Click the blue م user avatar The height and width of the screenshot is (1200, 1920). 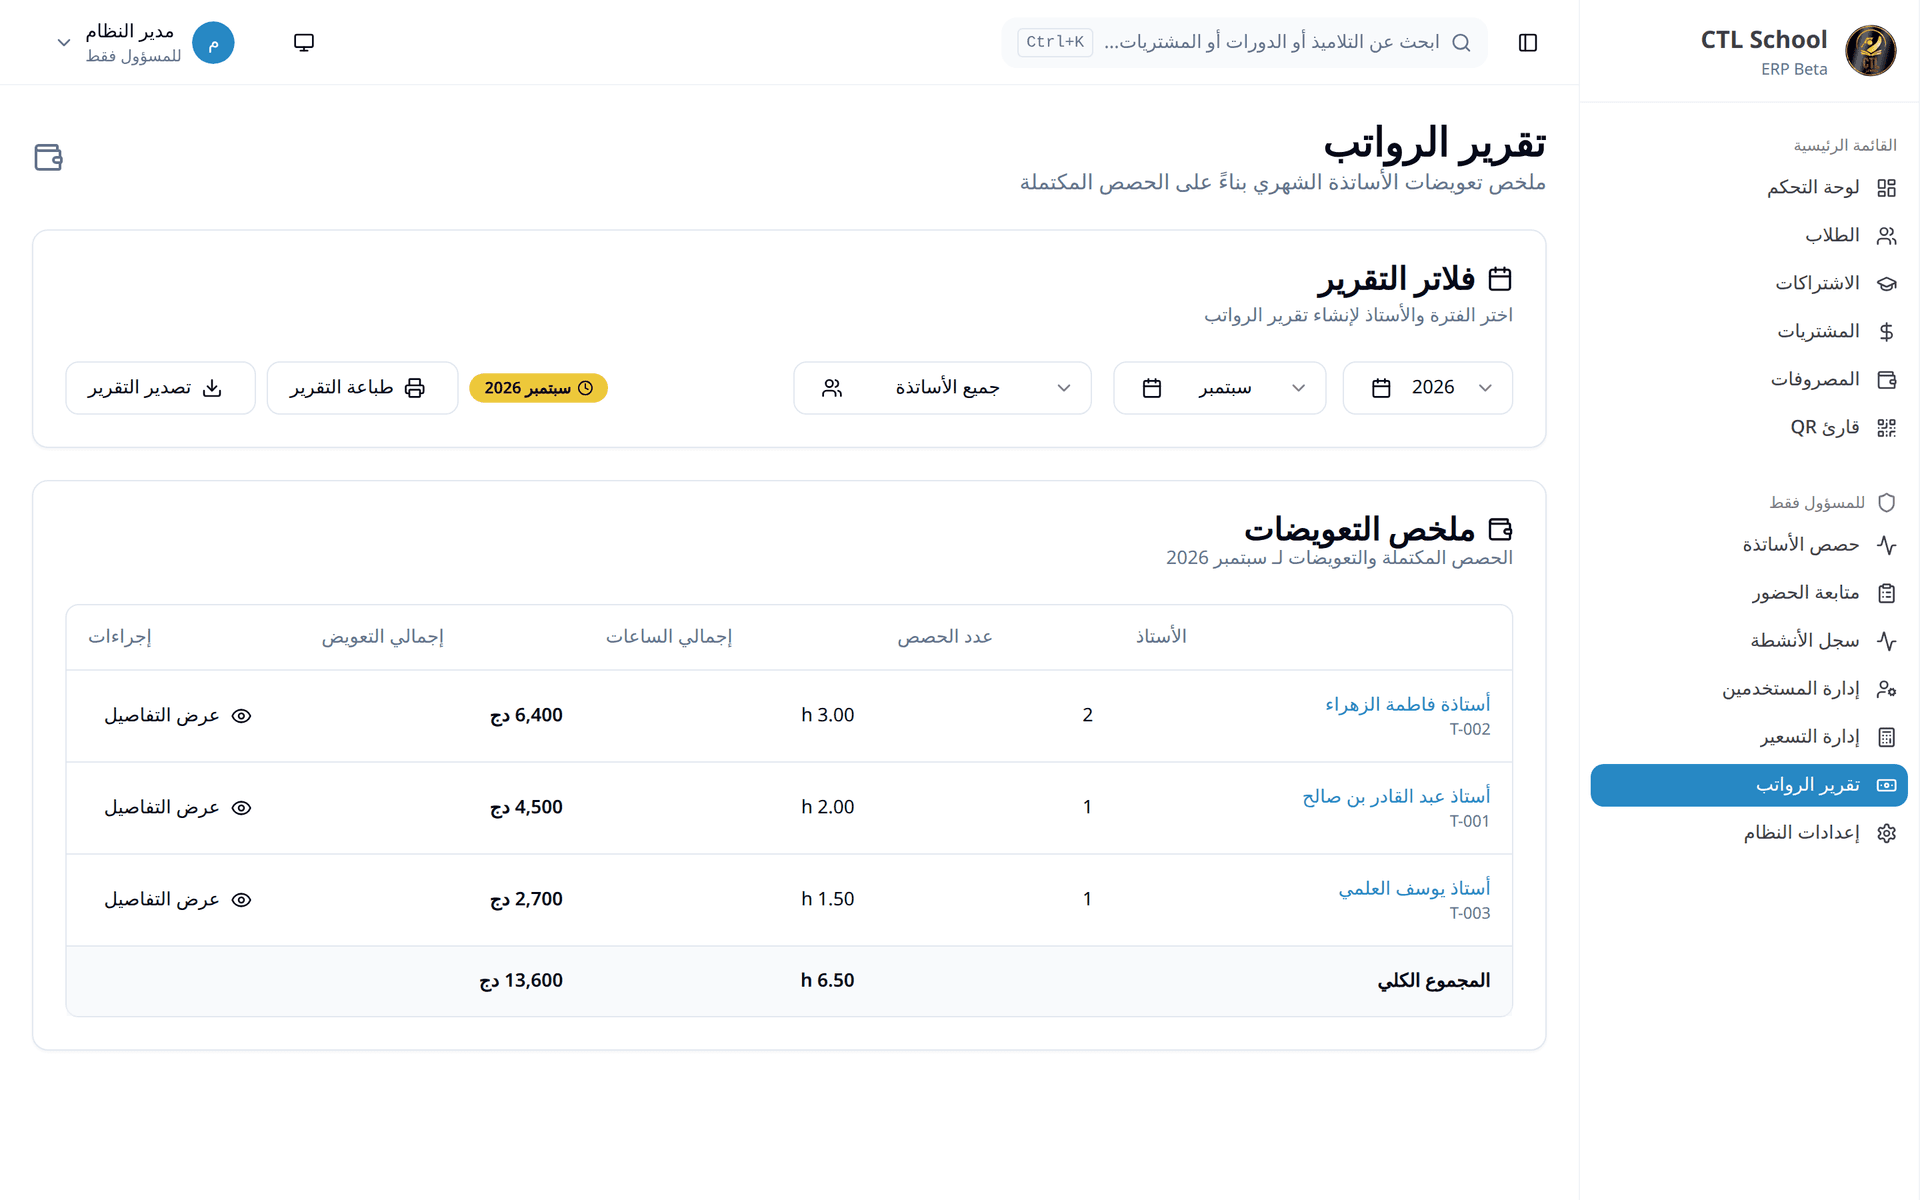pyautogui.click(x=213, y=43)
